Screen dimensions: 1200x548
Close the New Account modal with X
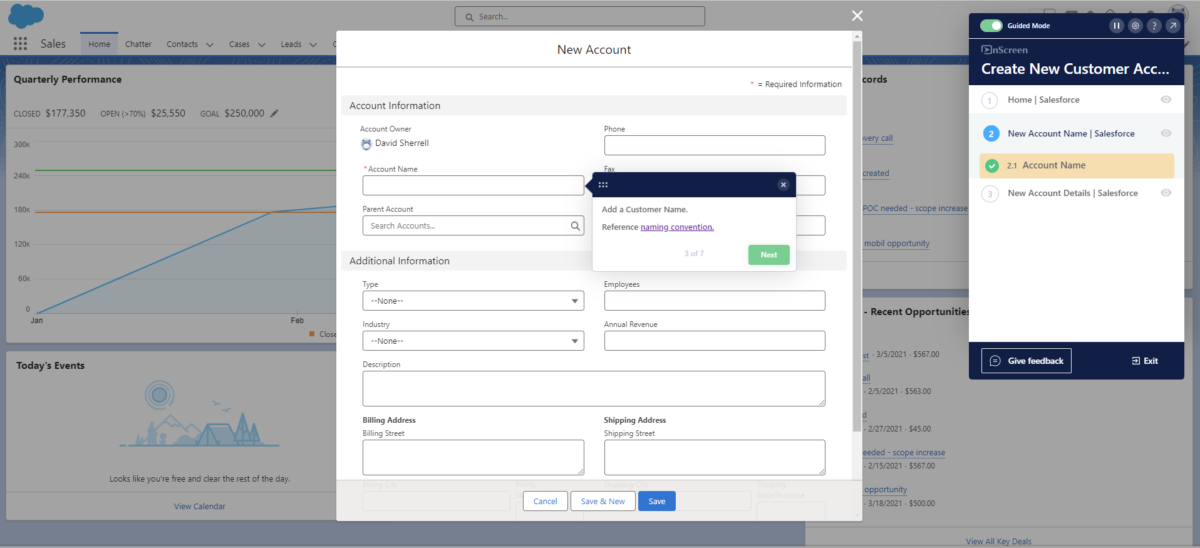coord(856,15)
